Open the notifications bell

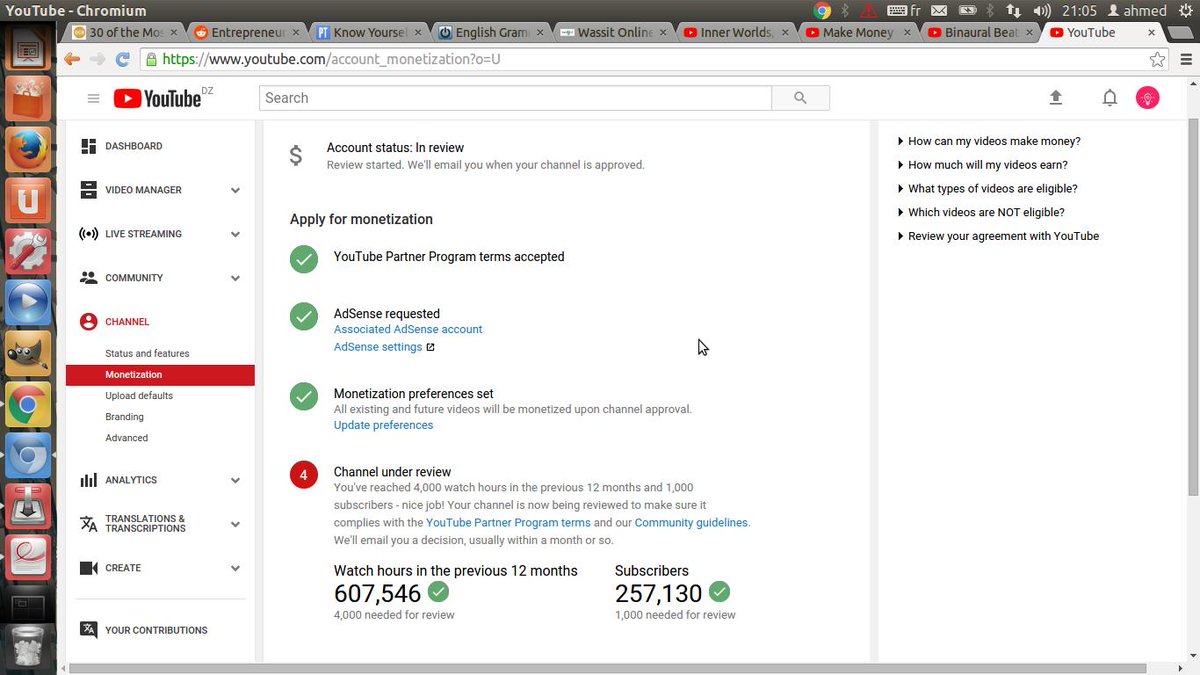point(1109,98)
